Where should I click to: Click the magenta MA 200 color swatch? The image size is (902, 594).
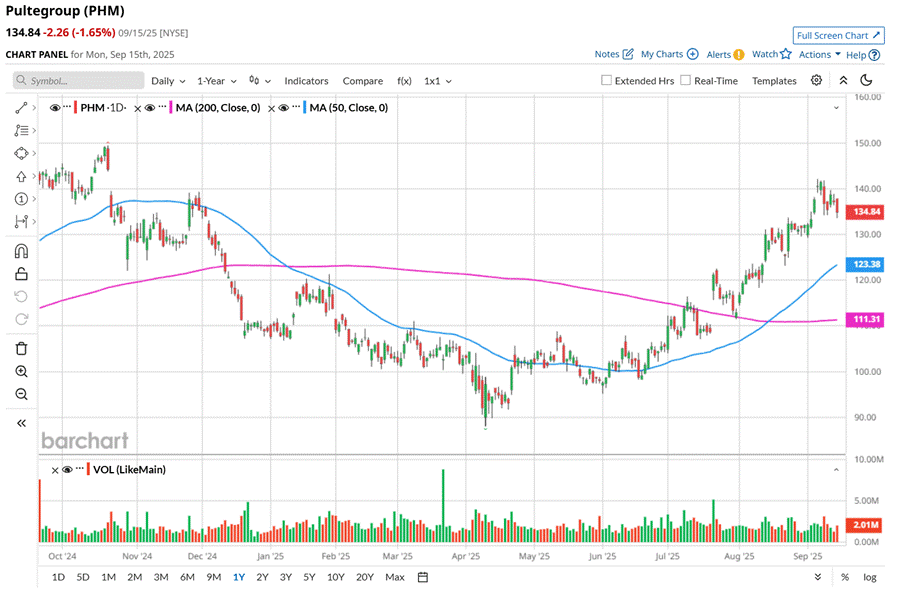point(171,108)
